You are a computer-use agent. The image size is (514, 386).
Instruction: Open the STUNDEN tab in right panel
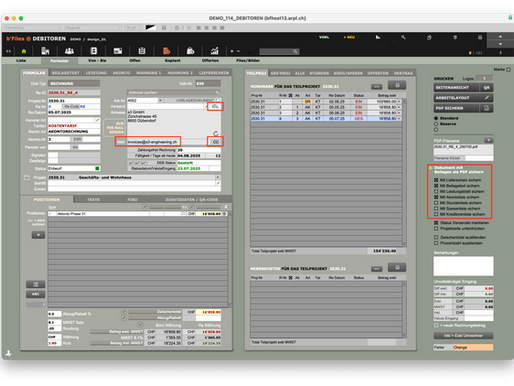tap(319, 73)
